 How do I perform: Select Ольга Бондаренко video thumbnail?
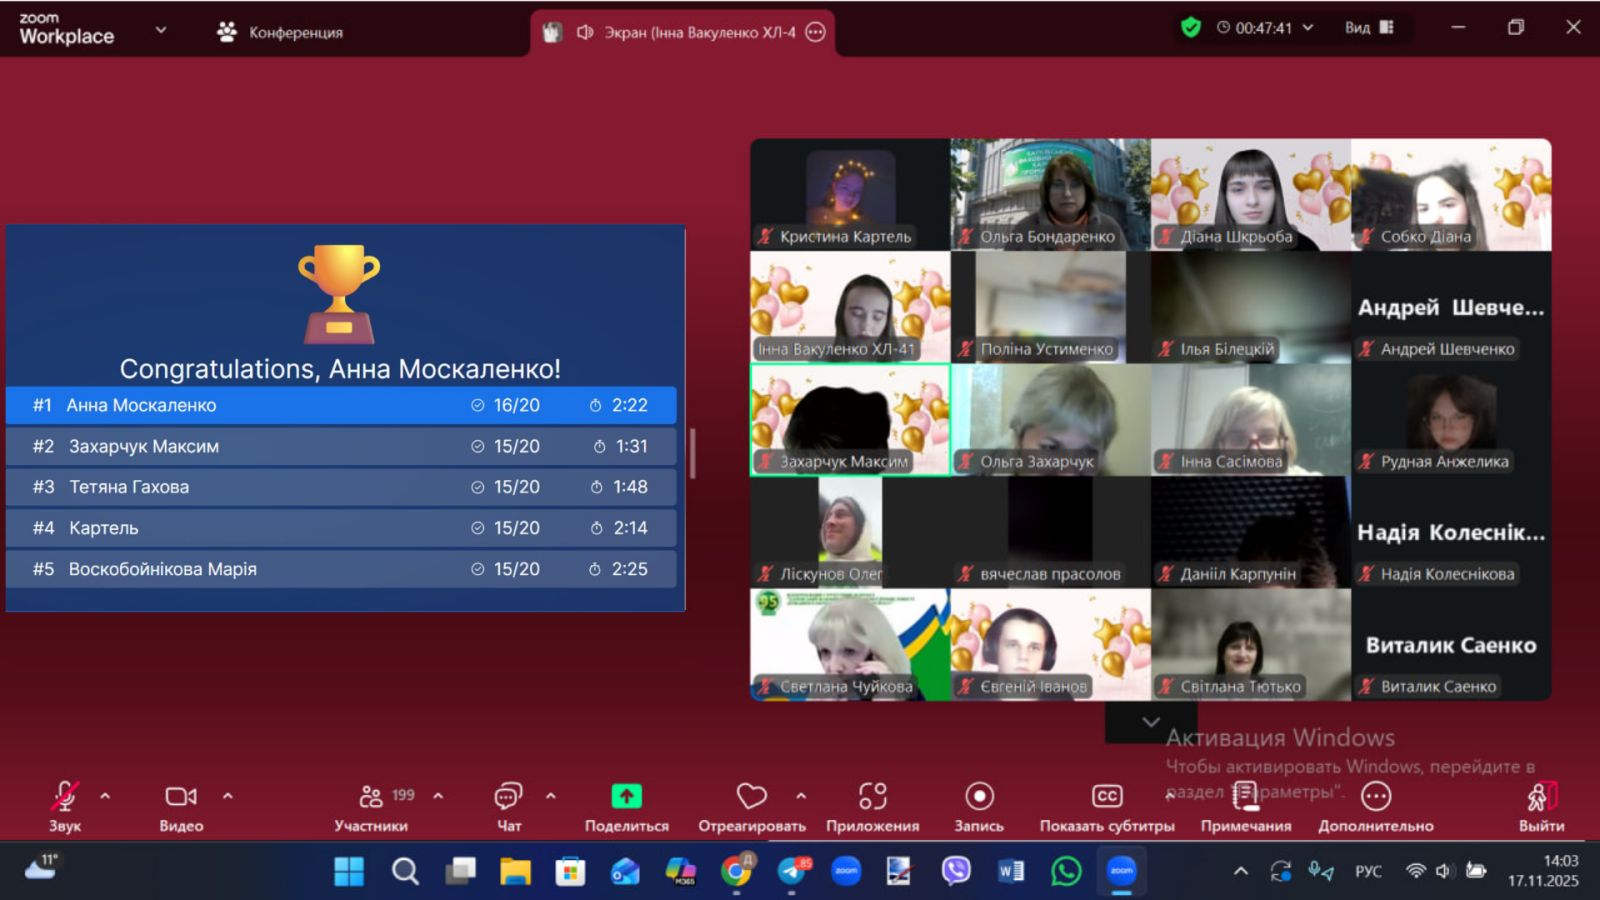1050,194
